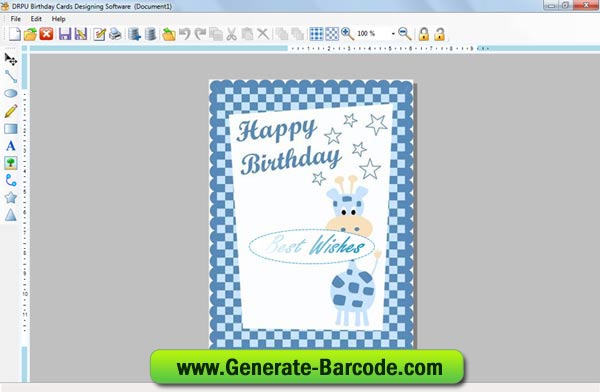Print the birthday card

pyautogui.click(x=115, y=34)
